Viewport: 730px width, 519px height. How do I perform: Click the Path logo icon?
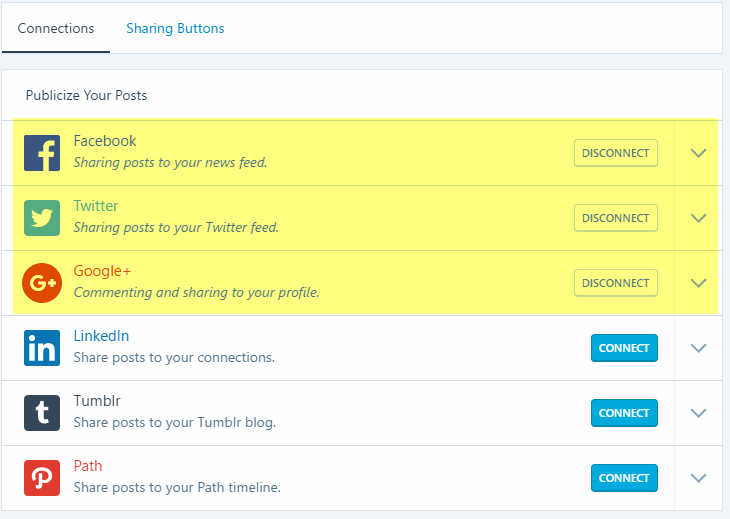[x=42, y=478]
